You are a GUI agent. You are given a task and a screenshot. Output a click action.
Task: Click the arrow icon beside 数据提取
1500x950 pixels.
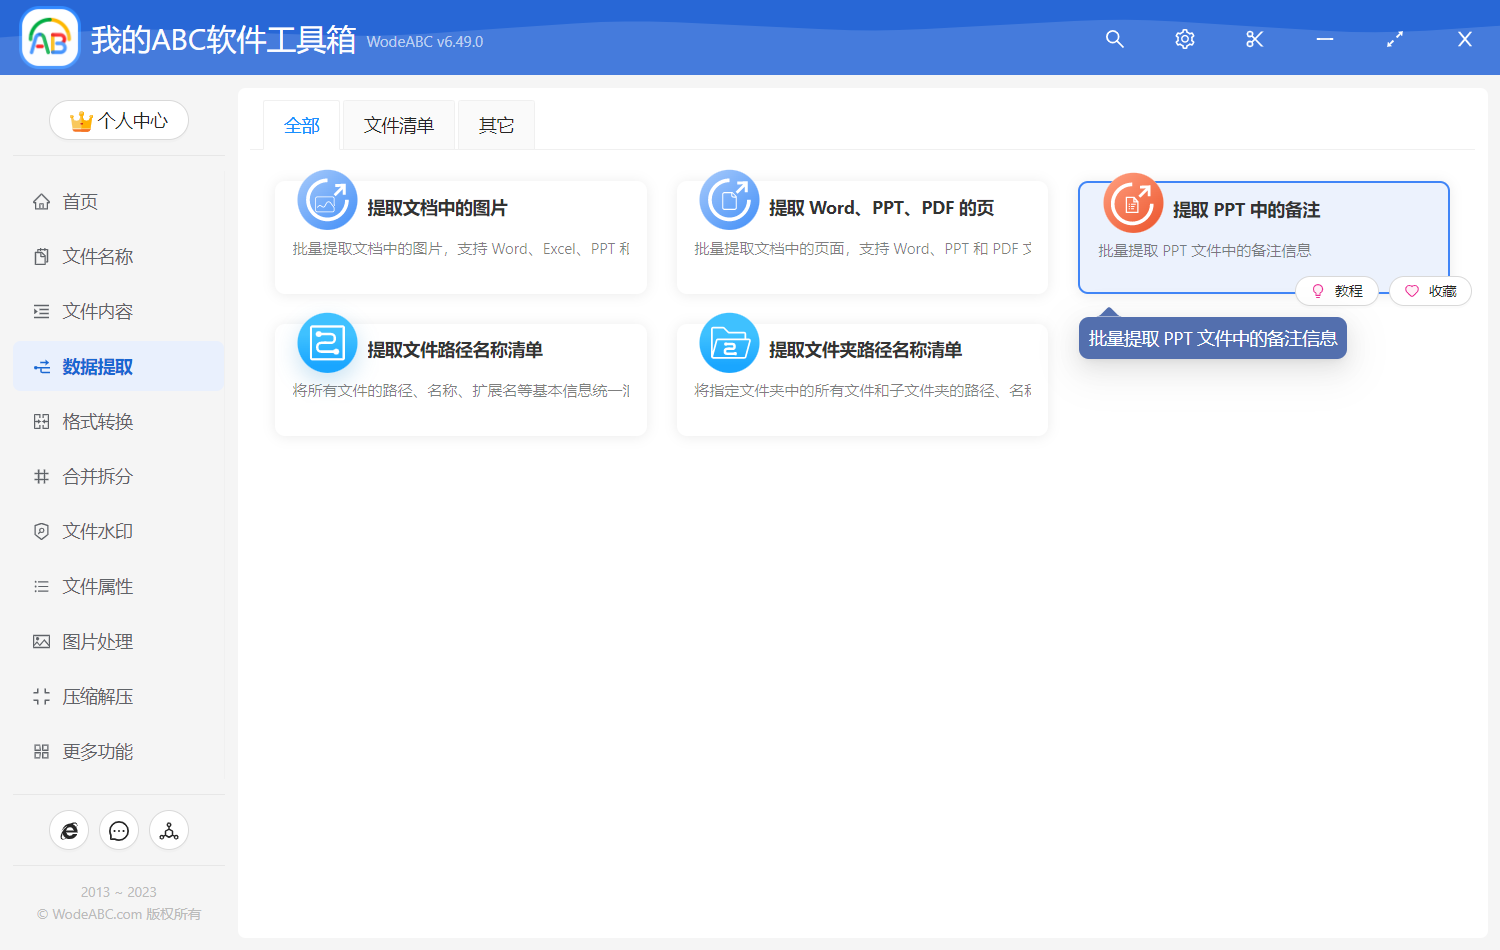click(41, 367)
